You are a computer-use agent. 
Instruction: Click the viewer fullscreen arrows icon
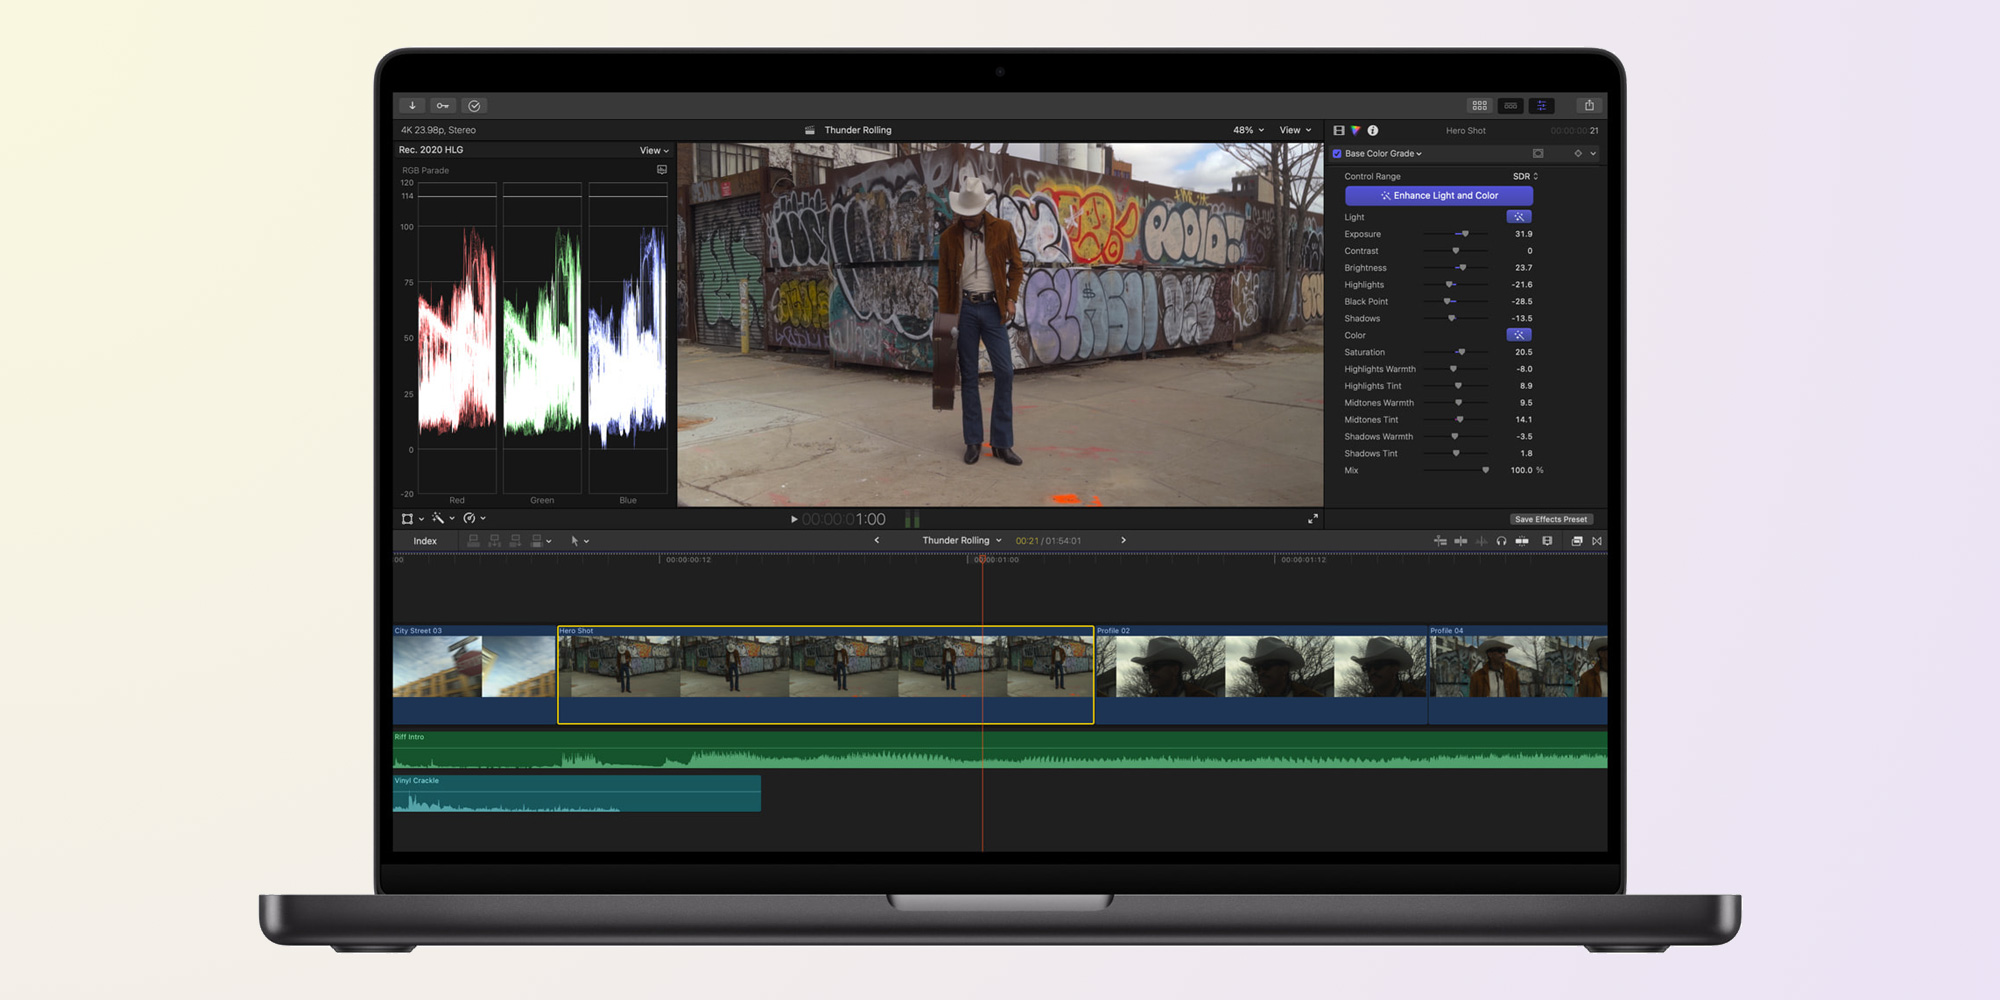tap(1313, 519)
